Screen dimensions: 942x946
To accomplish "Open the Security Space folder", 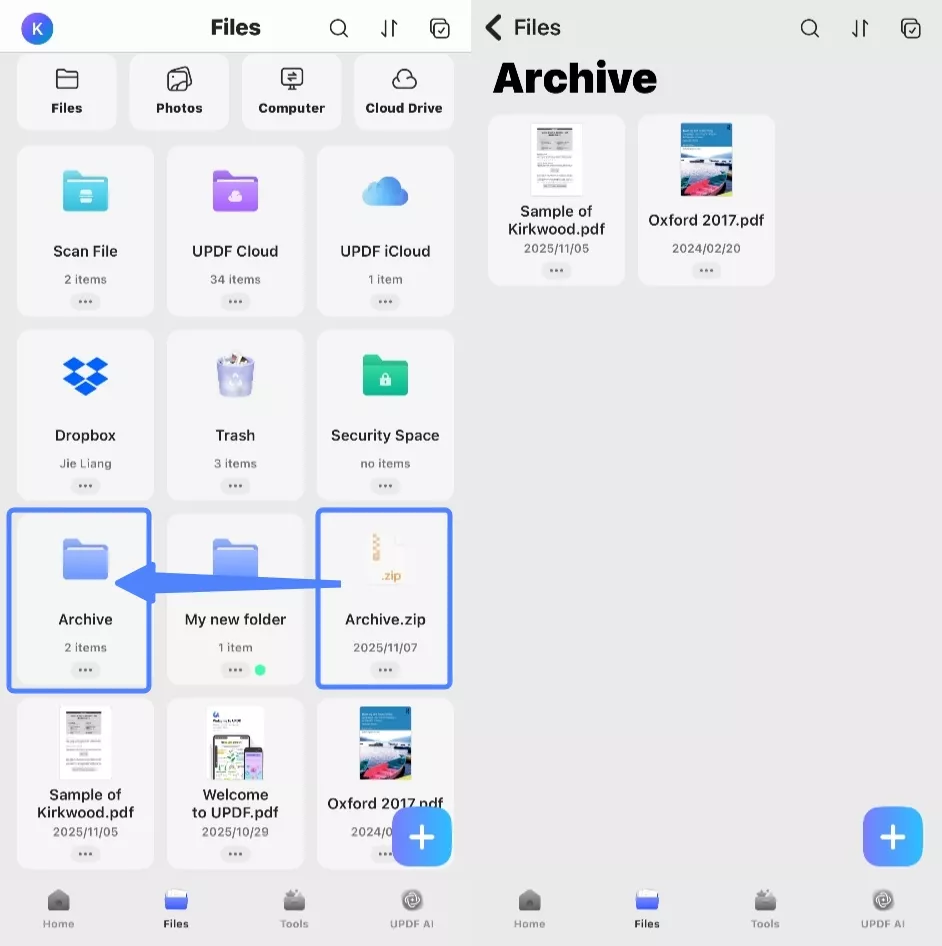I will click(x=385, y=400).
